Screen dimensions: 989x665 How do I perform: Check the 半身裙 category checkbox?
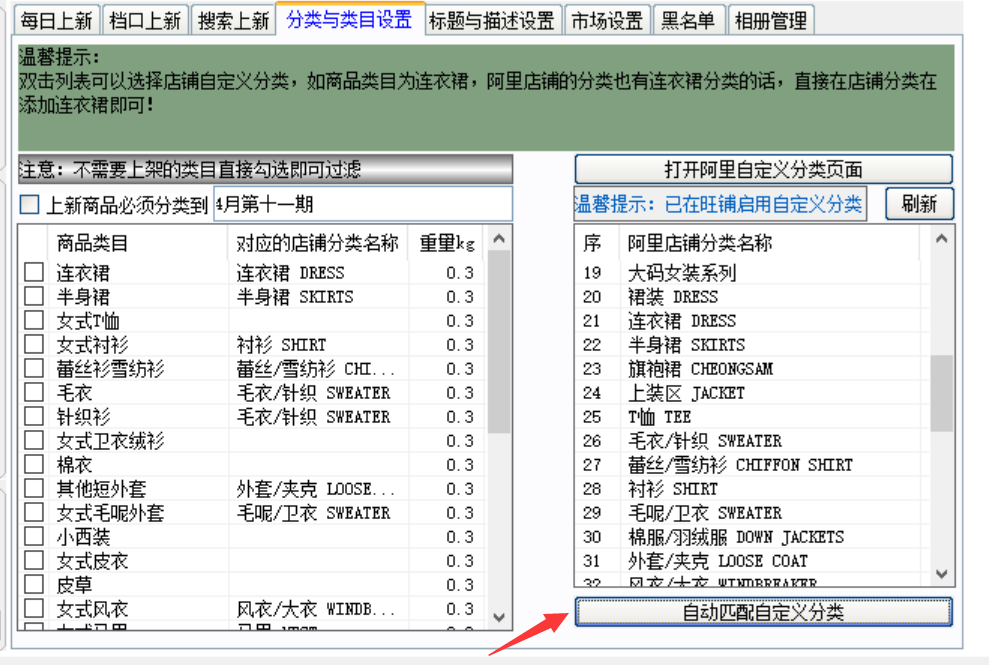point(33,296)
